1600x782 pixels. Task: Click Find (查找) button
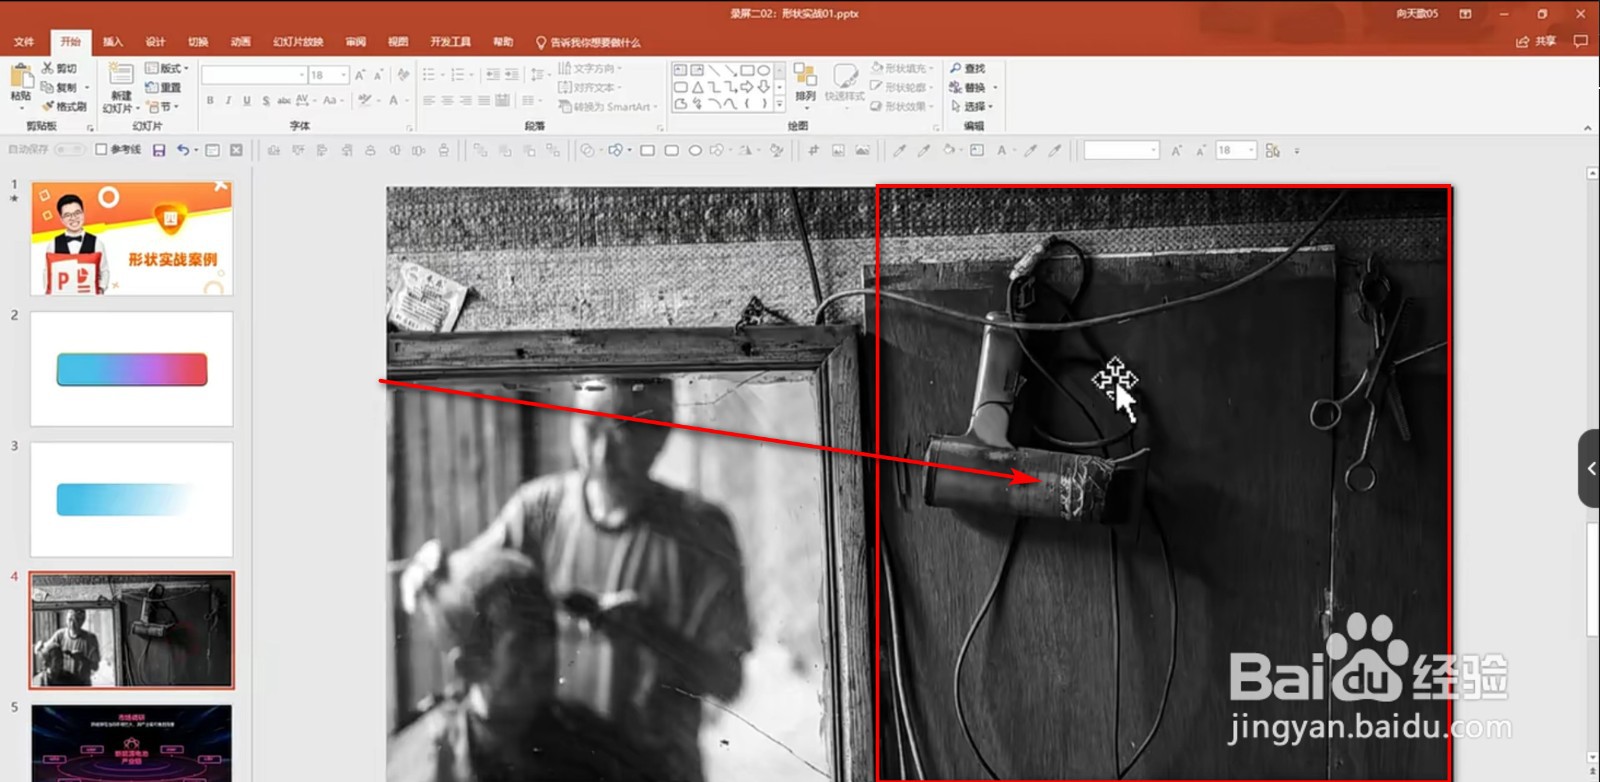[x=968, y=68]
